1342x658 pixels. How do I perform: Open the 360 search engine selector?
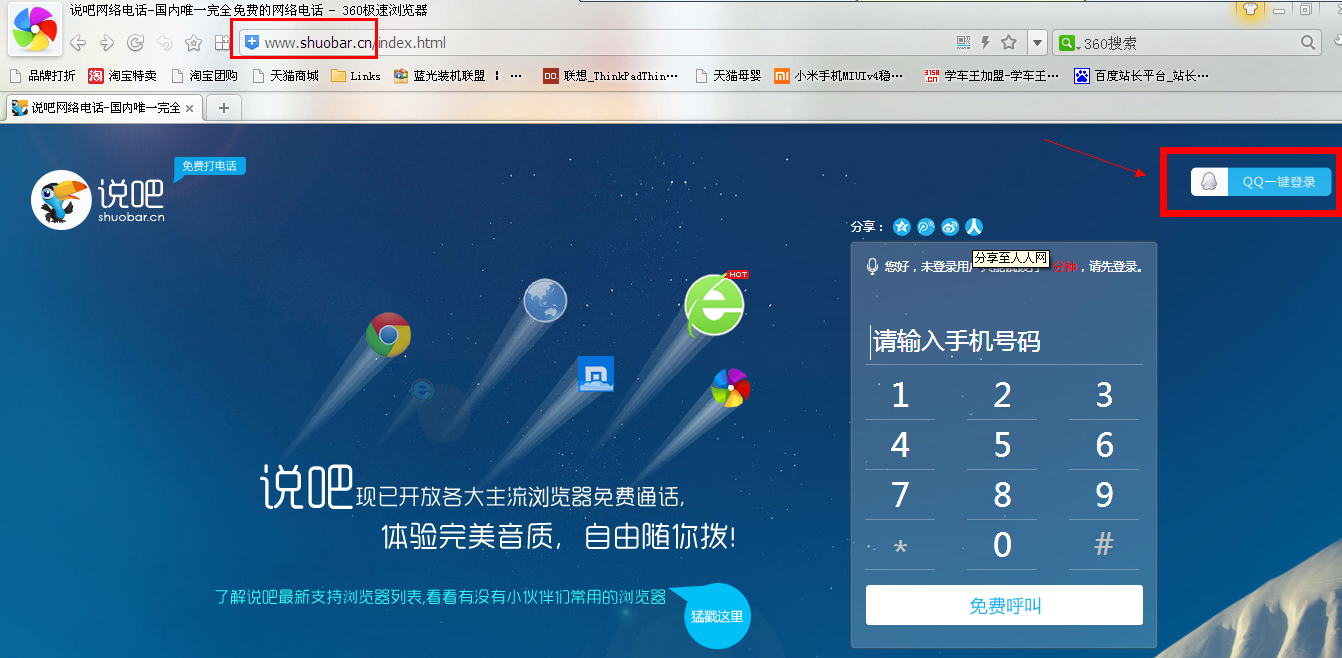pos(1068,43)
